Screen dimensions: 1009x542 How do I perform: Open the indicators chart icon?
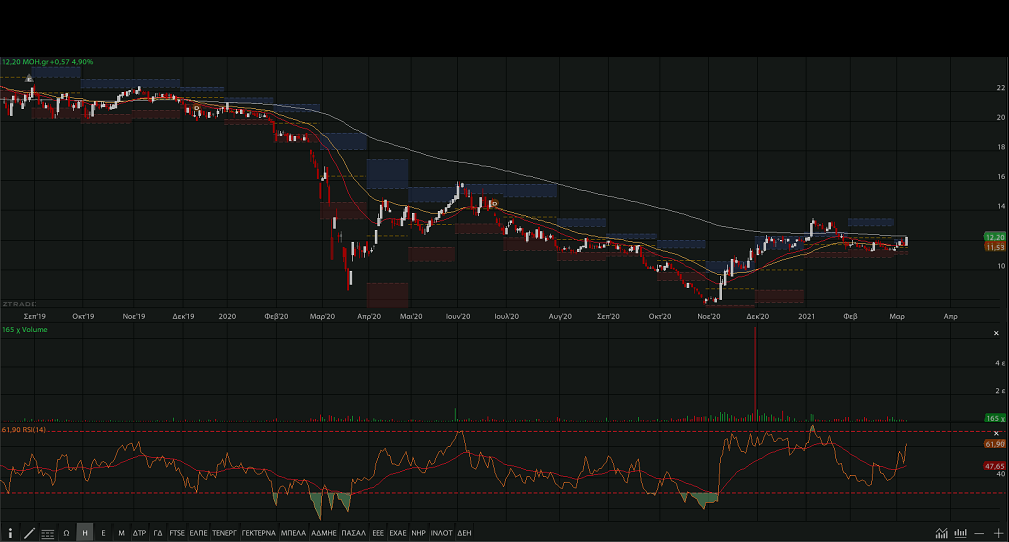(941, 533)
